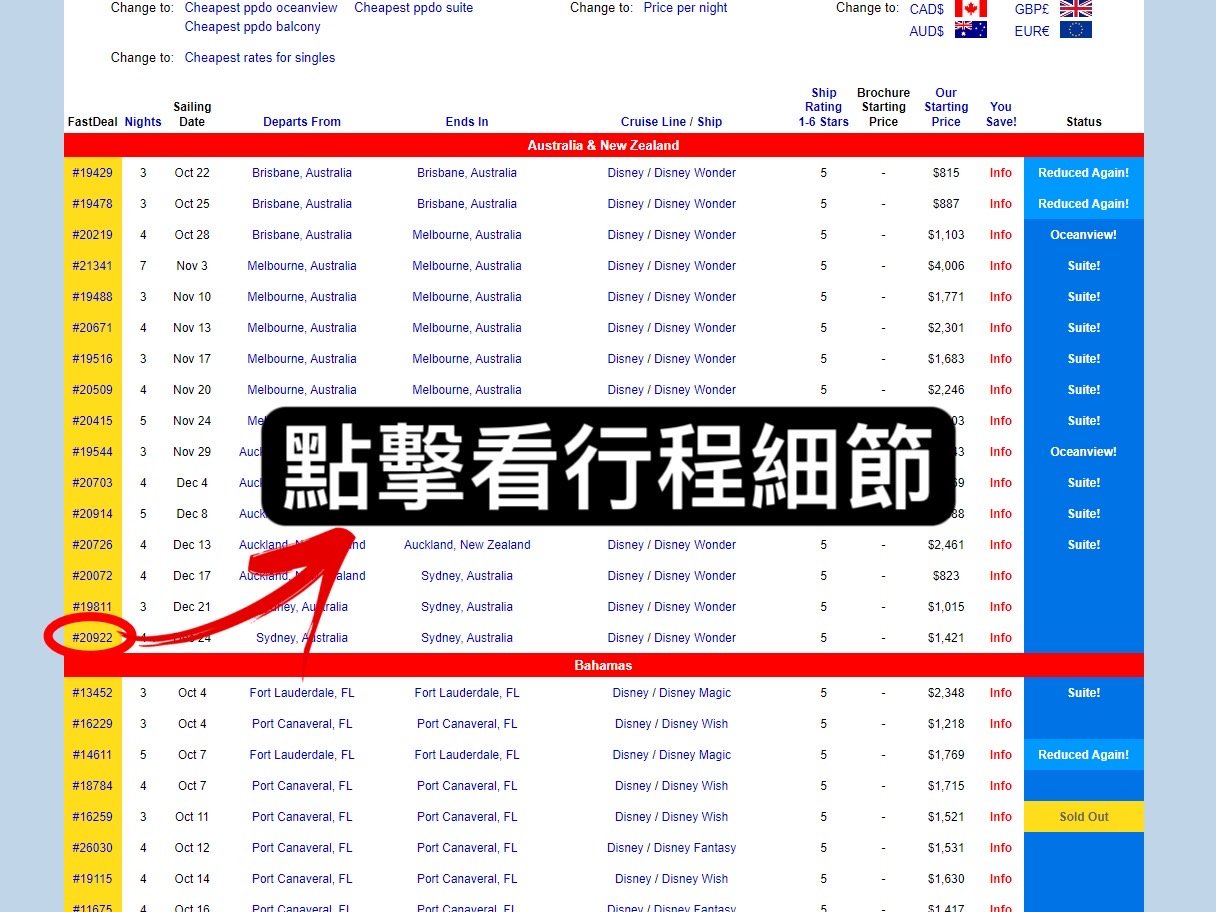This screenshot has height=912, width=1216.
Task: Open FastDeal #19544
Action: (93, 452)
